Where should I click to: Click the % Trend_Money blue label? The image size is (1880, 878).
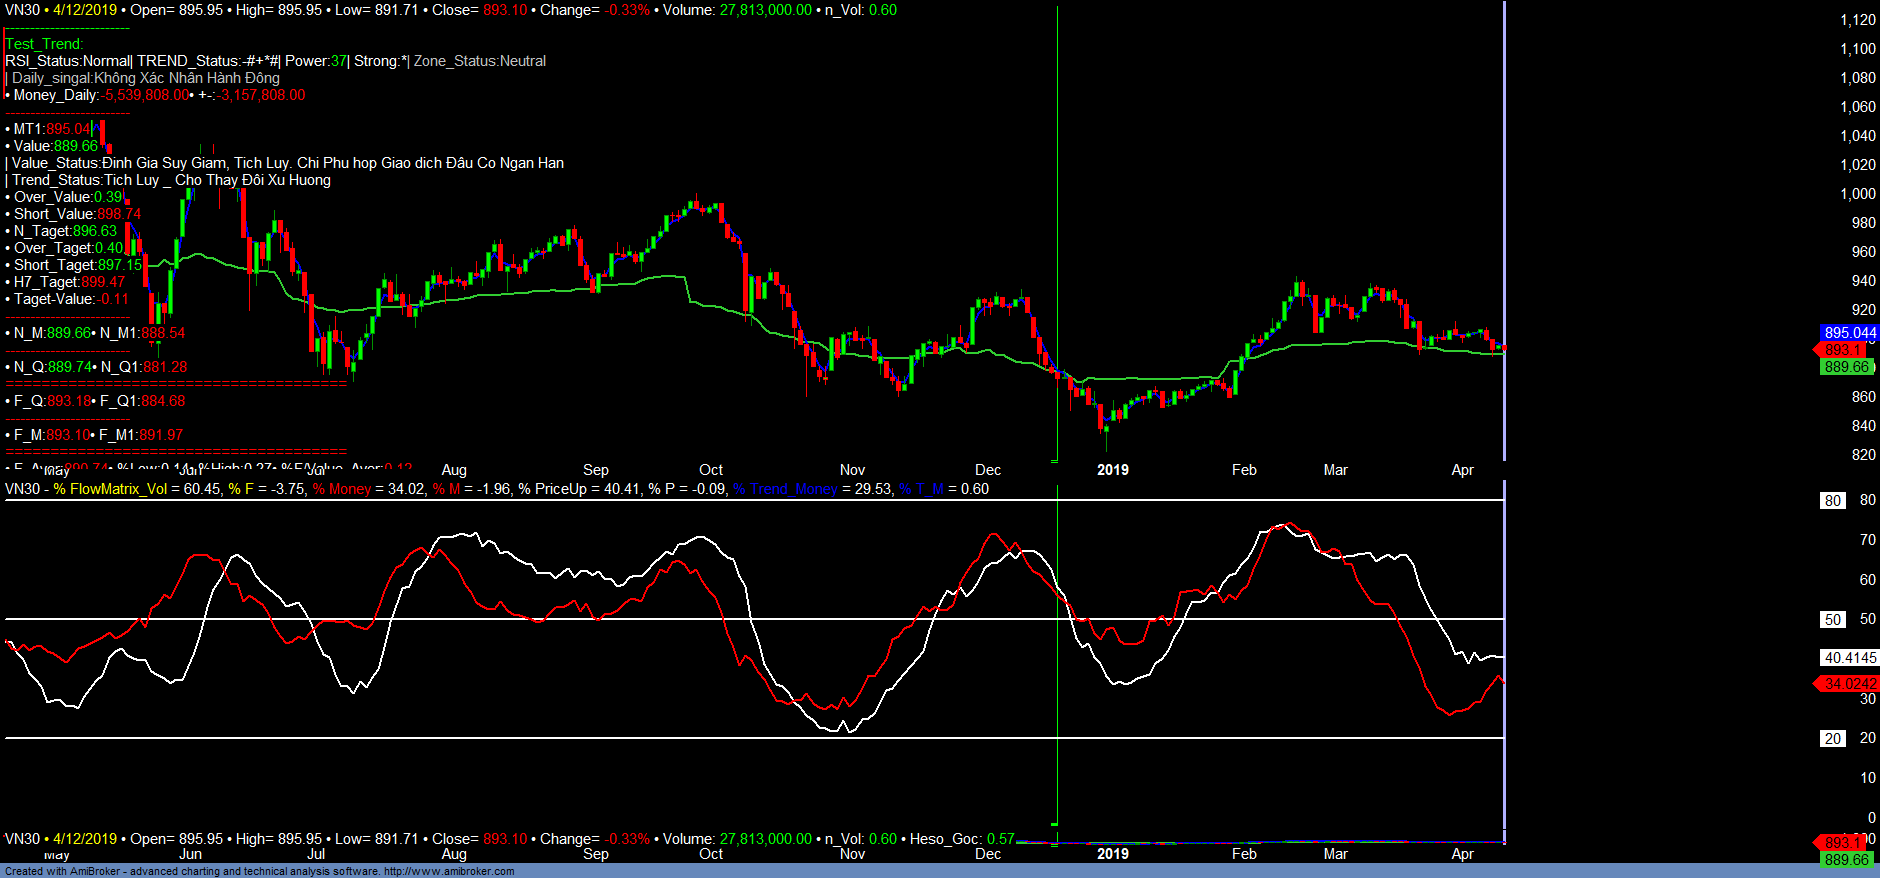coord(785,489)
